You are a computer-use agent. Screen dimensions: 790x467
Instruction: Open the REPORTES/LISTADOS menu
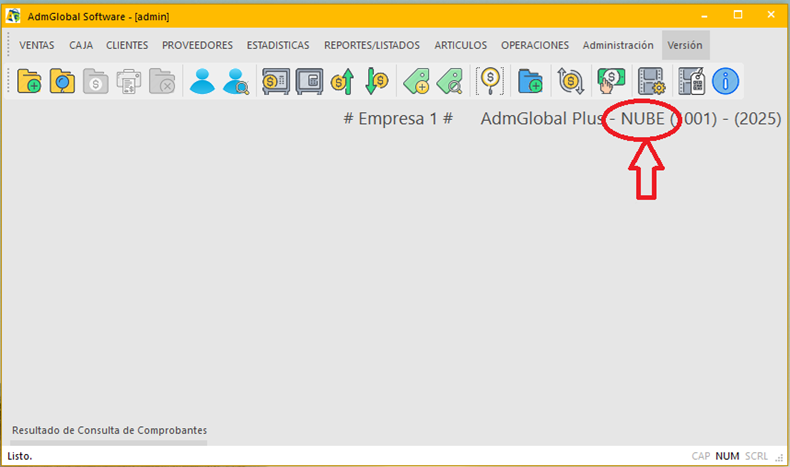pos(372,45)
